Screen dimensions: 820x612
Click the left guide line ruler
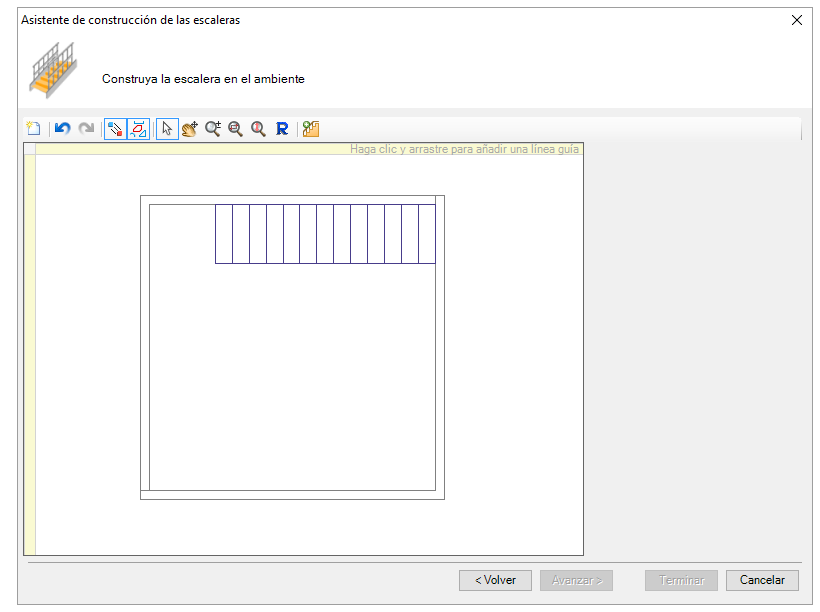pyautogui.click(x=30, y=355)
